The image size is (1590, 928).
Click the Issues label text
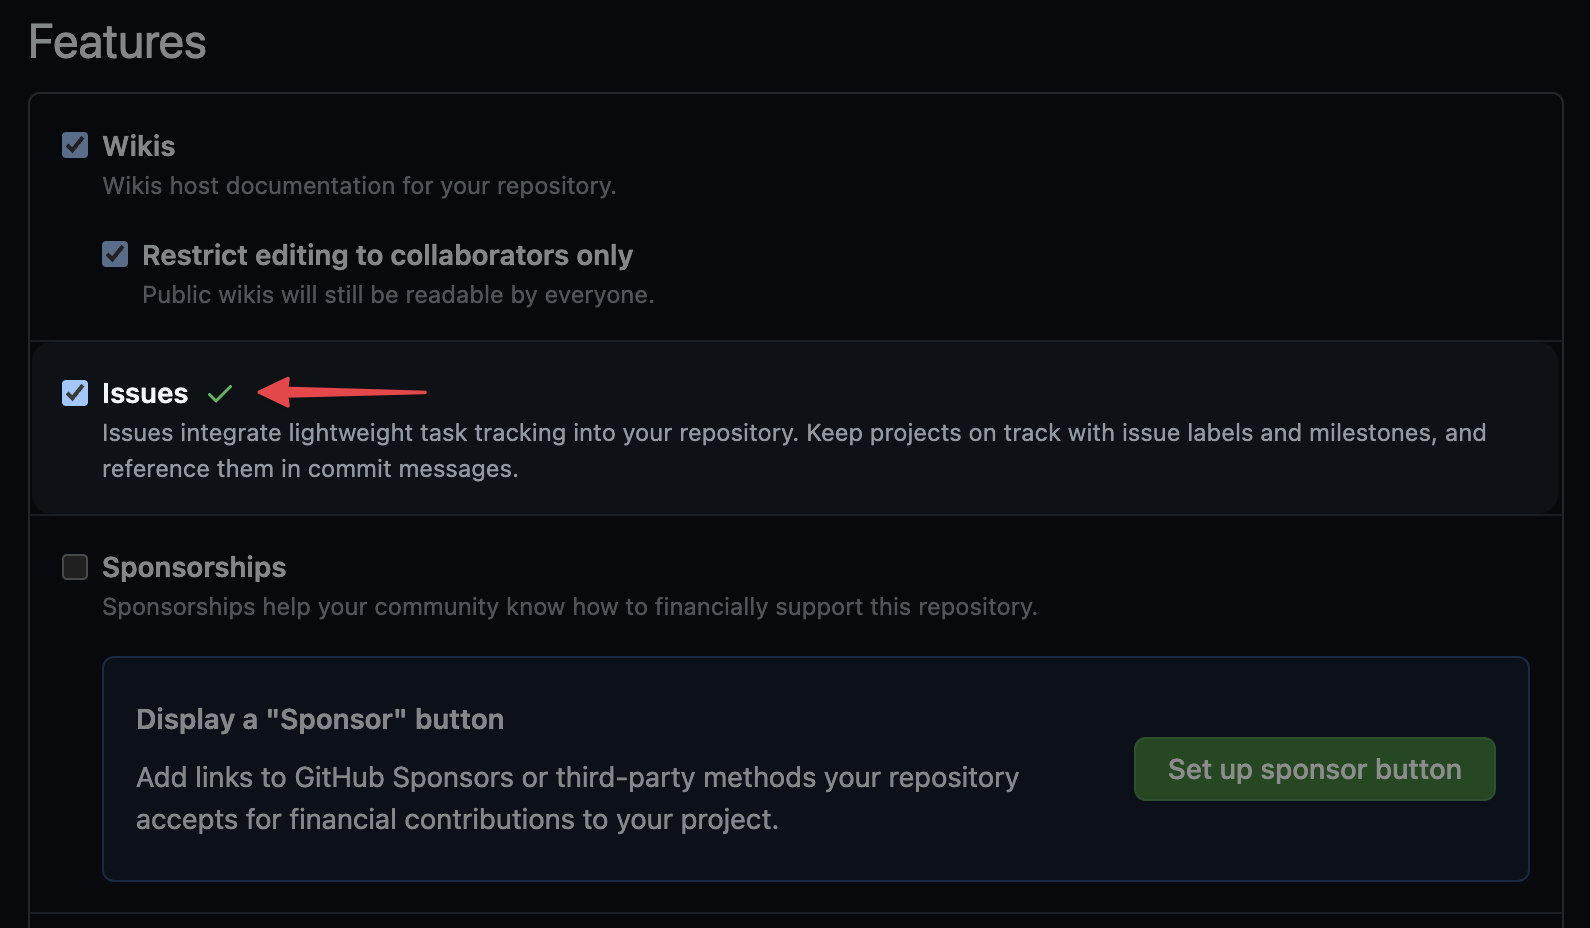pyautogui.click(x=145, y=393)
